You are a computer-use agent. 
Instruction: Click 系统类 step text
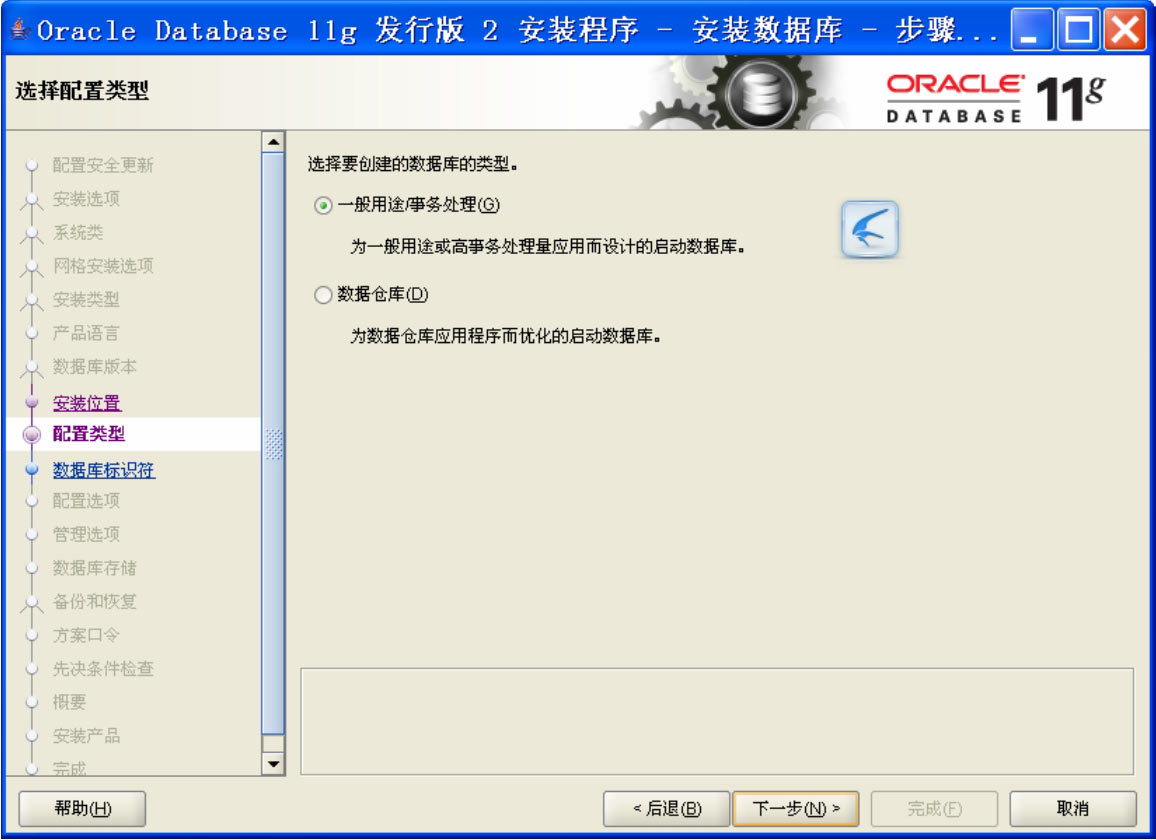click(x=78, y=232)
